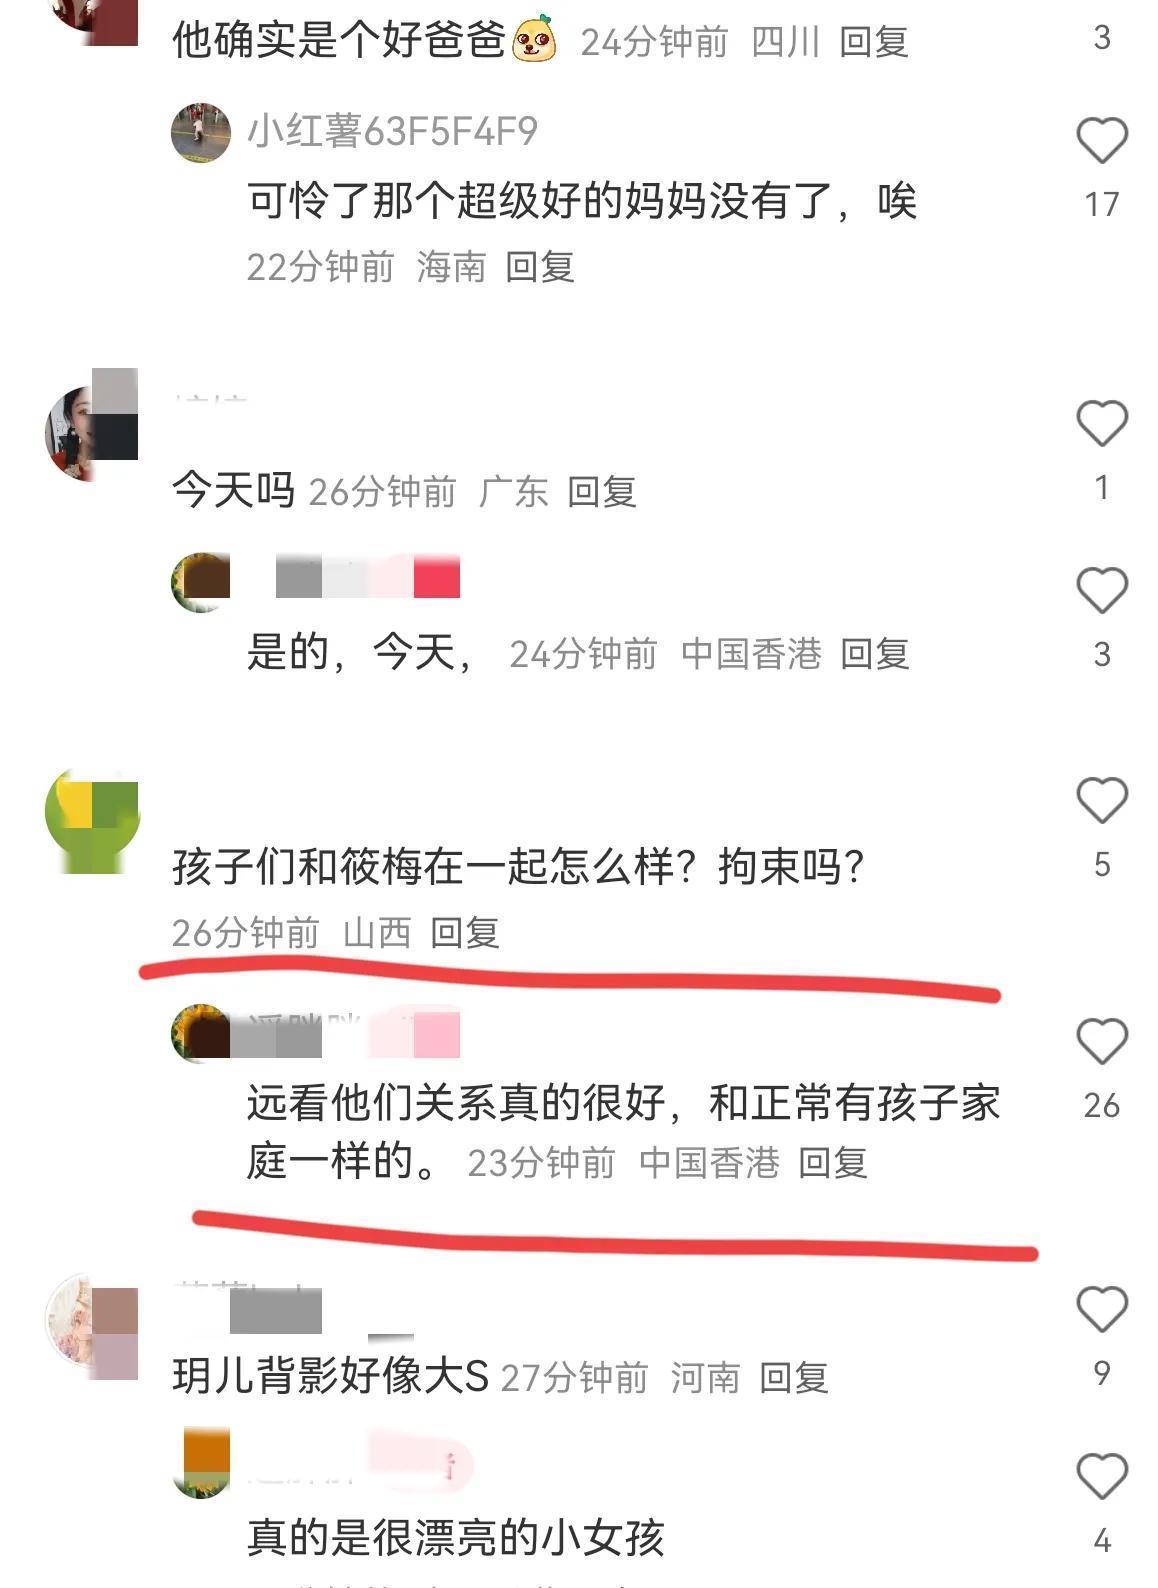Viewport: 1158px width, 1588px height.
Task: Open avatar of the '玥儿背影' commenter
Action: [x=92, y=1328]
